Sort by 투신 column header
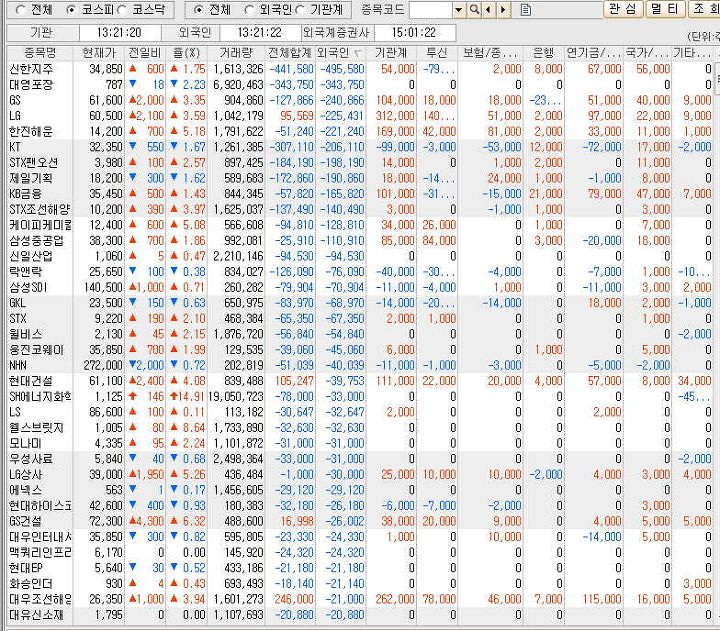This screenshot has width=720, height=631. coord(437,53)
